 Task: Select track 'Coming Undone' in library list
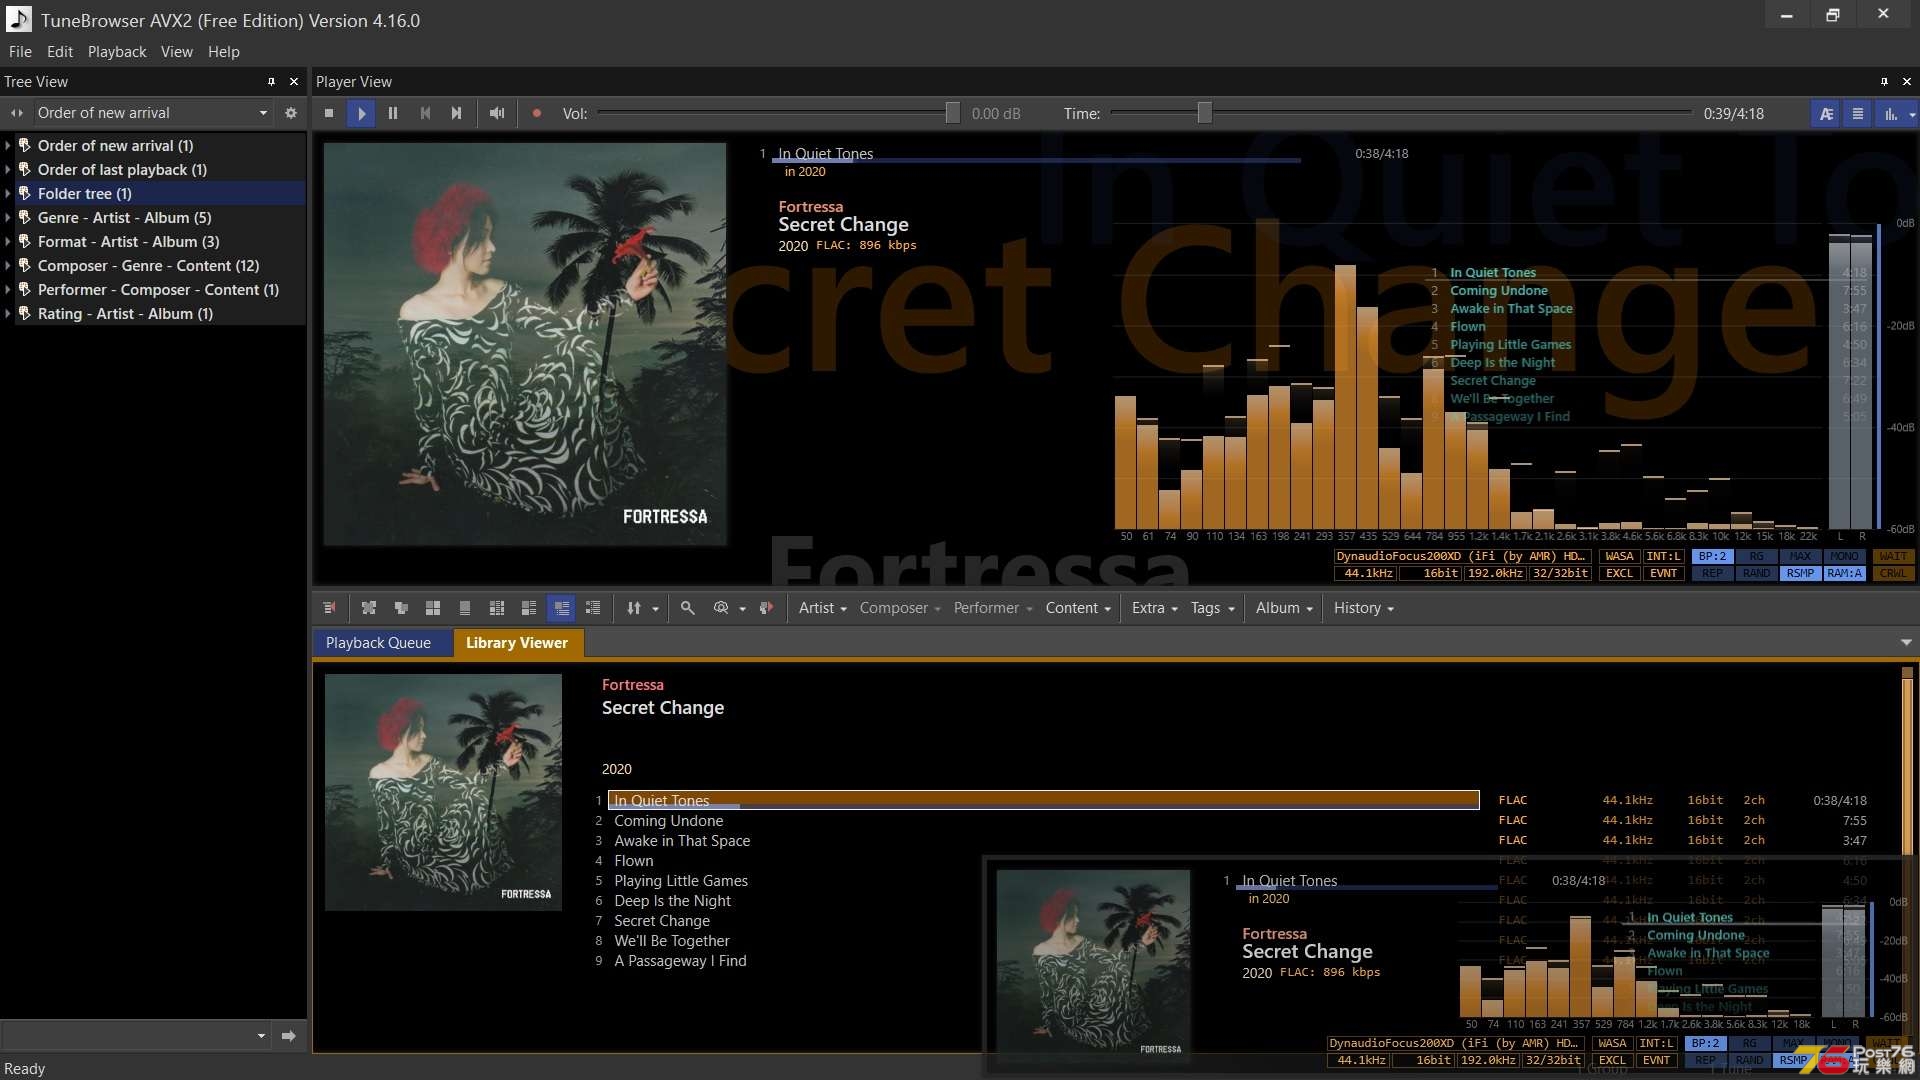(668, 821)
